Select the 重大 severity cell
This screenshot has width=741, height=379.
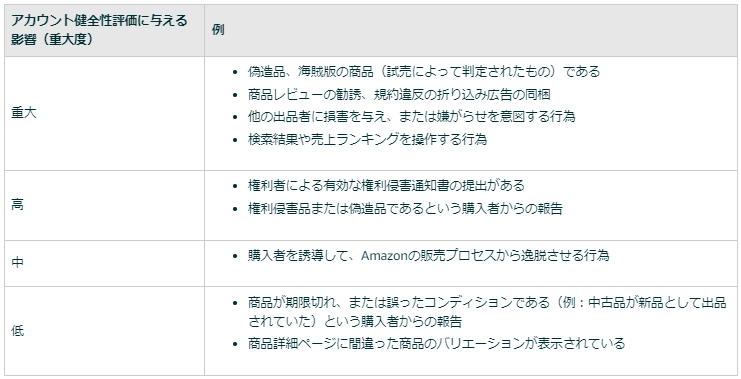pyautogui.click(x=24, y=113)
